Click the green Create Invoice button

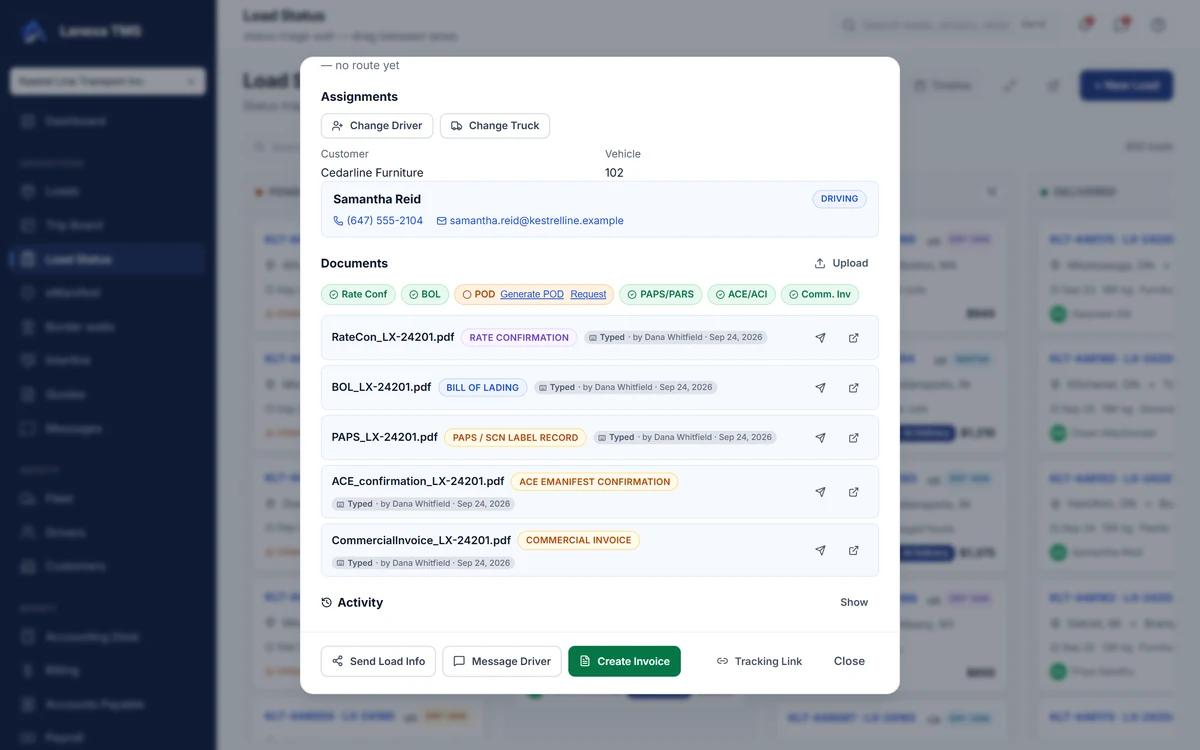[x=624, y=661]
